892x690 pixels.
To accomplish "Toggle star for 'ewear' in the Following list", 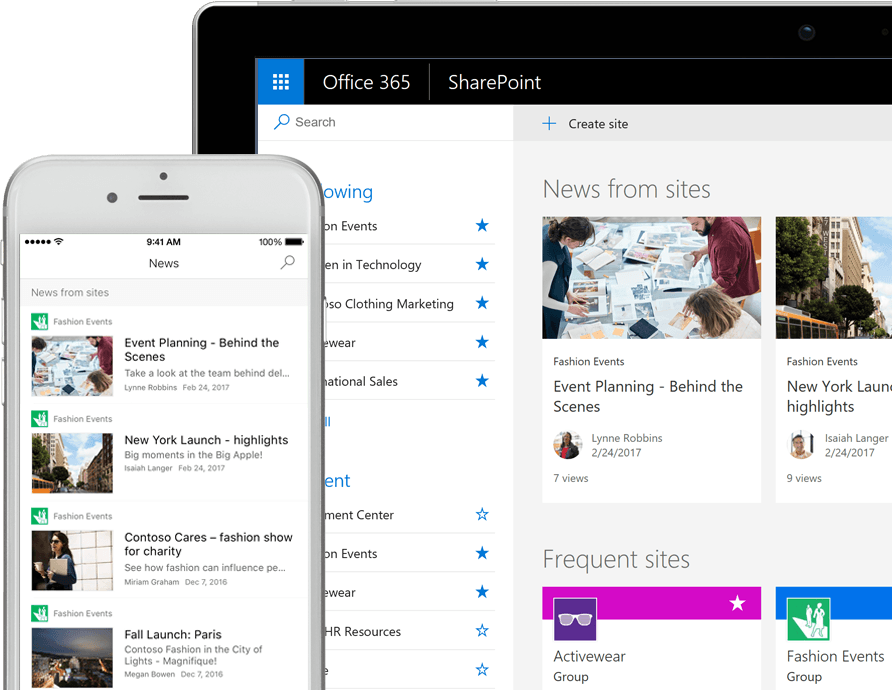I will [x=482, y=342].
